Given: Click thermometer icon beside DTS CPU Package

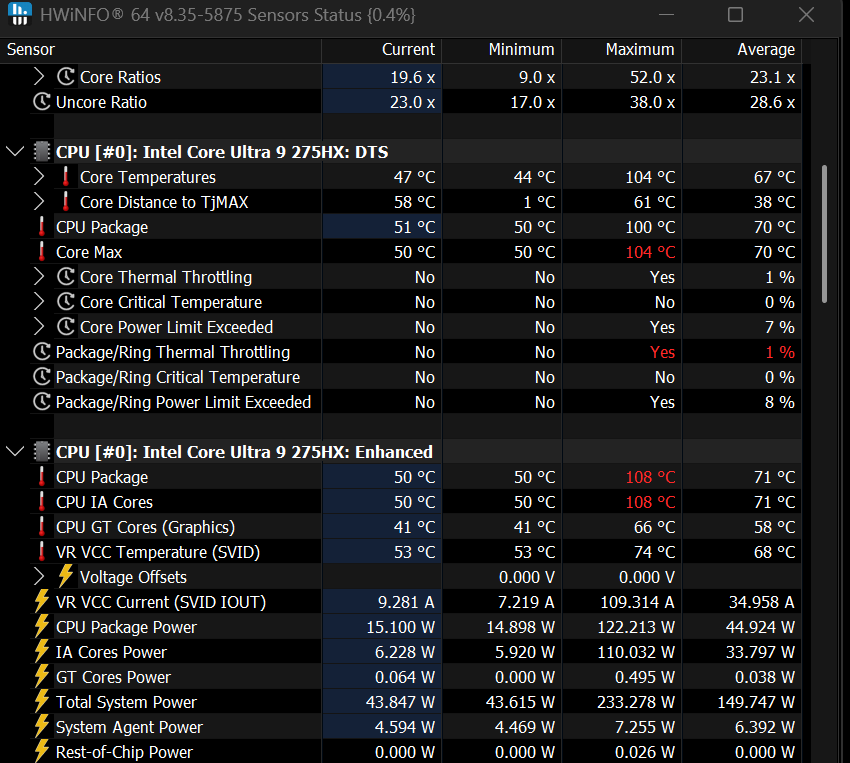Looking at the screenshot, I should (x=42, y=227).
